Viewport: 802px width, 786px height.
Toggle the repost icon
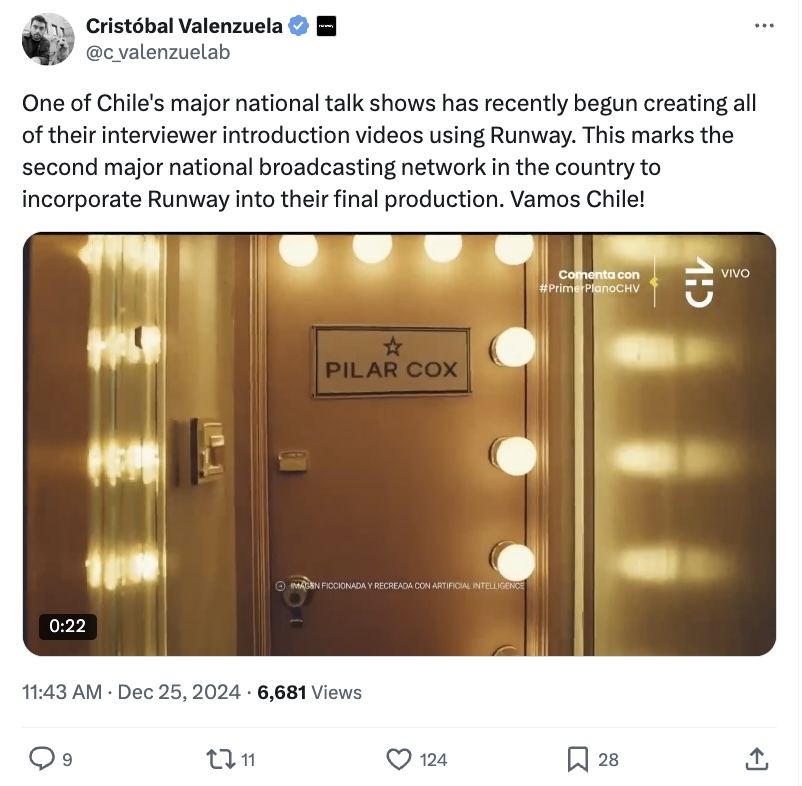click(x=220, y=759)
